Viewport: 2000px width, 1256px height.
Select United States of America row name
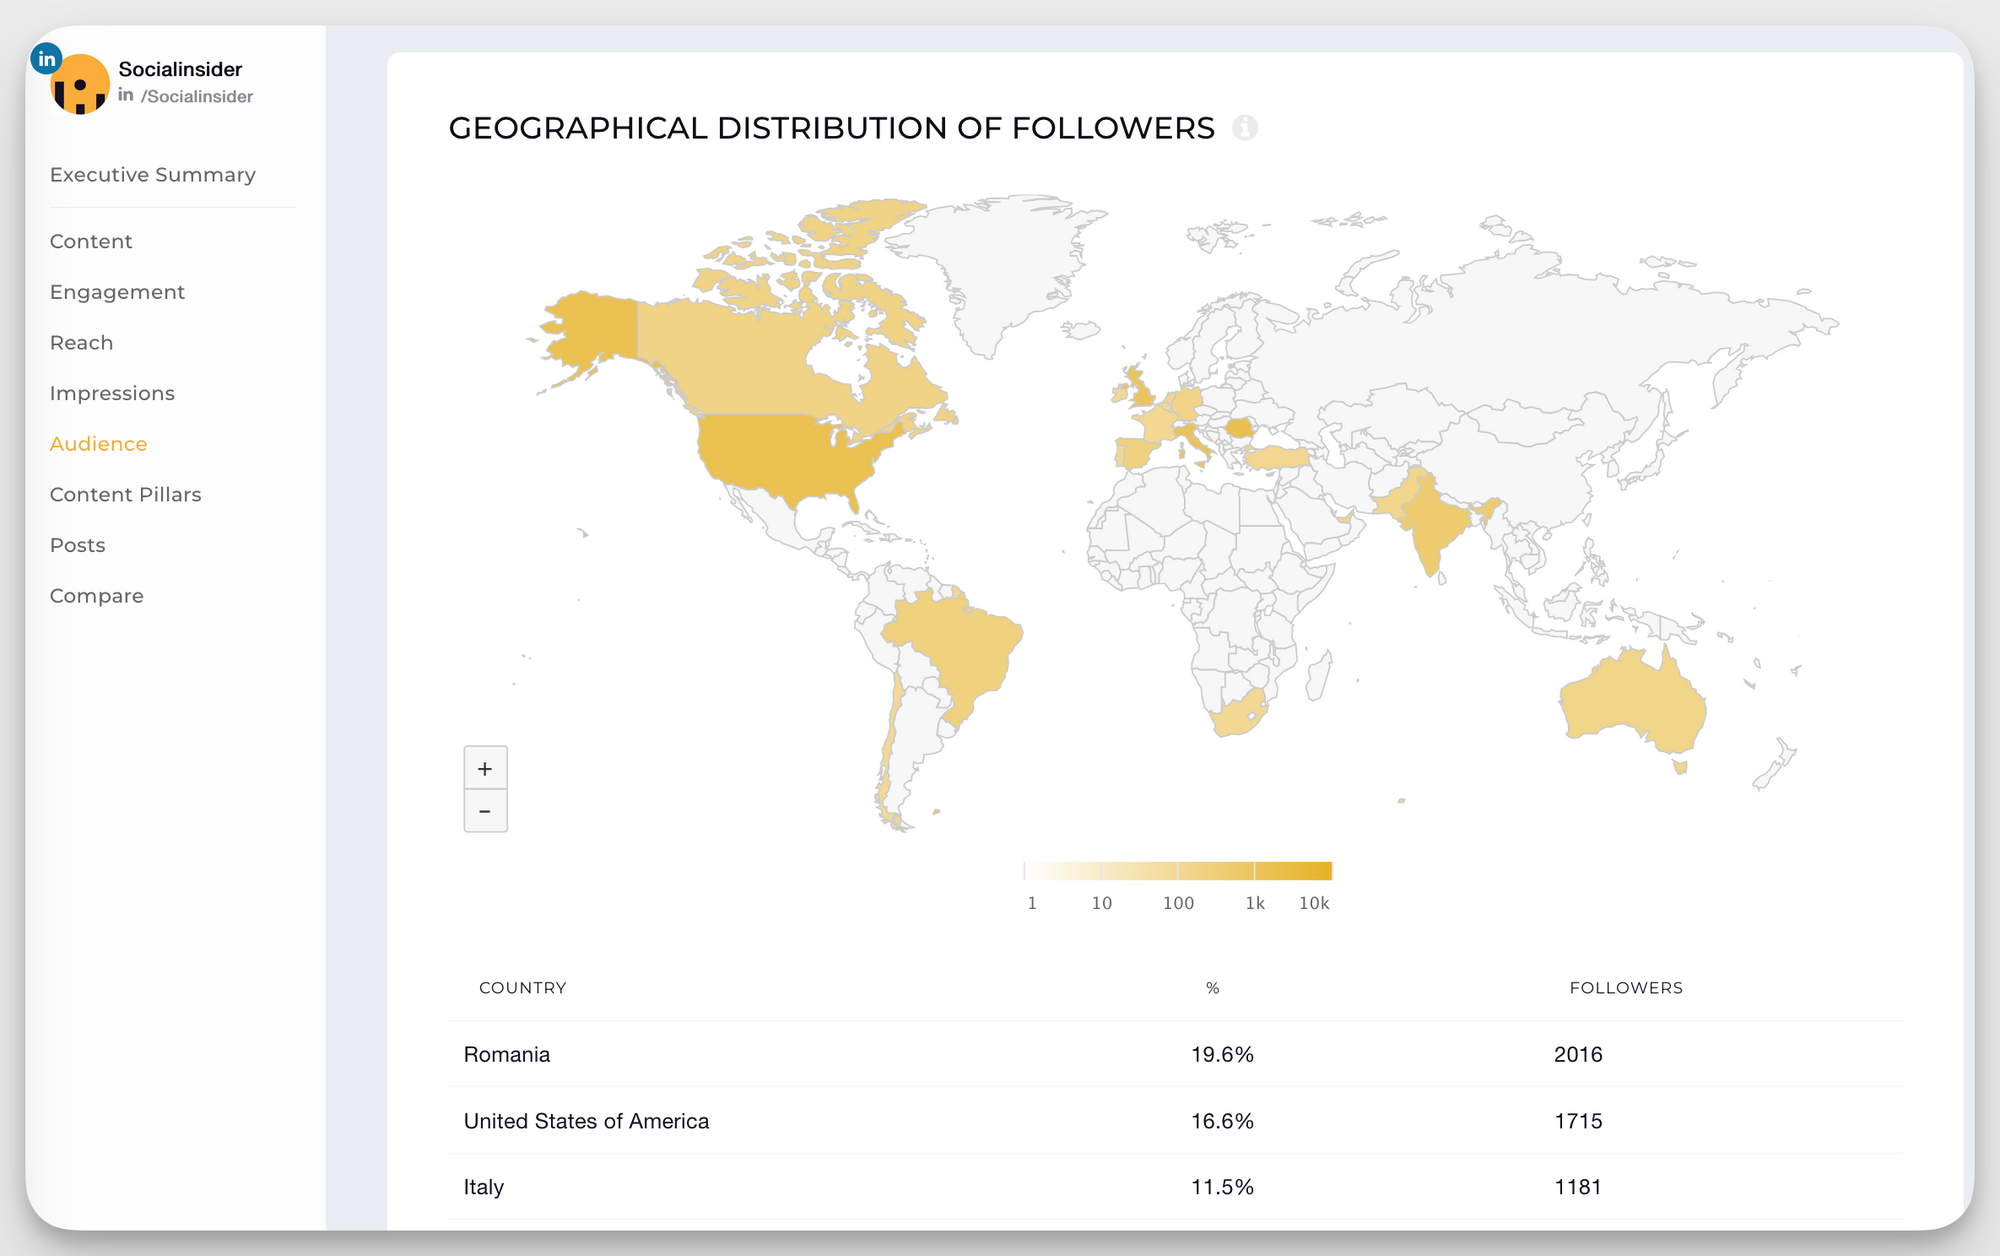[586, 1121]
